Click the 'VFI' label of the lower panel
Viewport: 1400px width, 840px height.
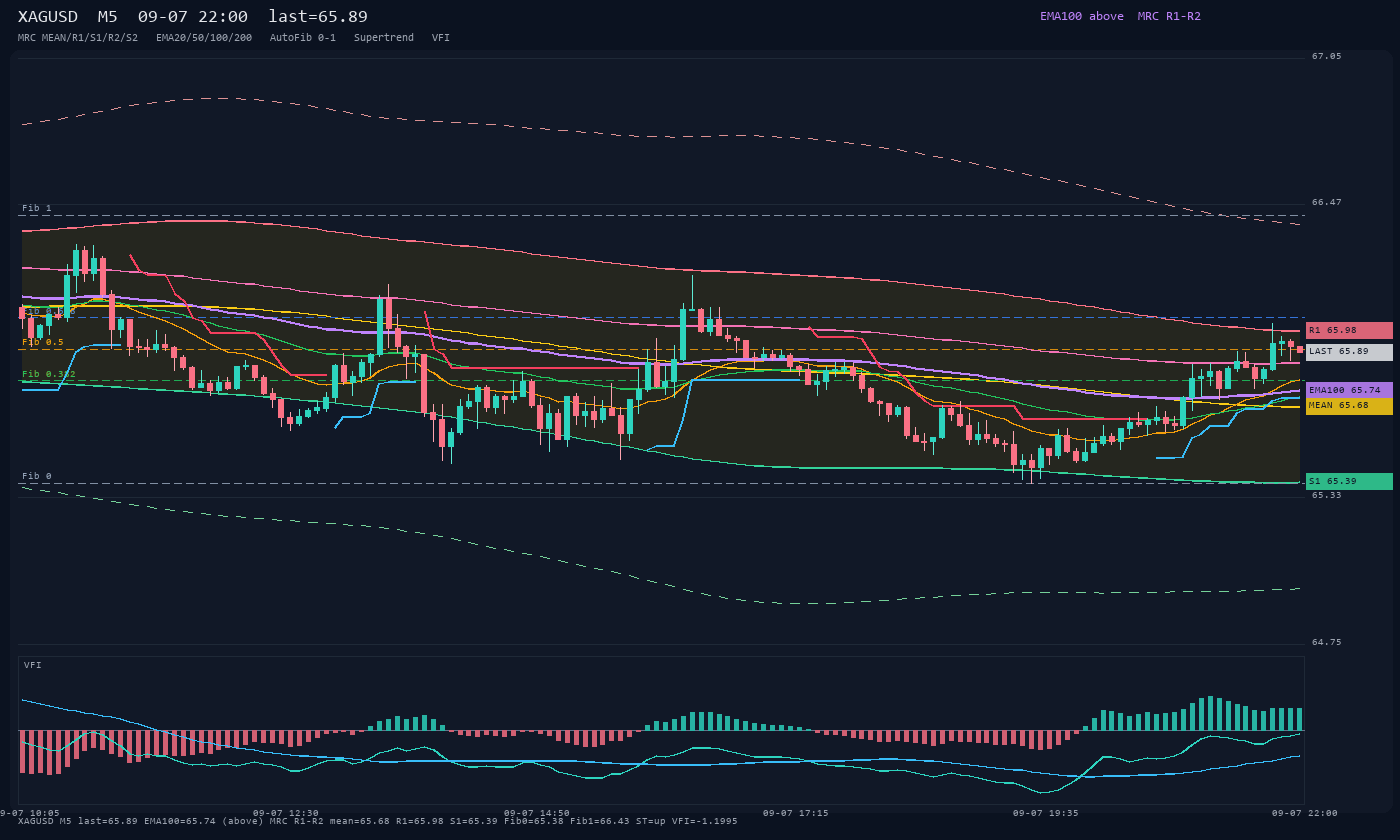33,665
